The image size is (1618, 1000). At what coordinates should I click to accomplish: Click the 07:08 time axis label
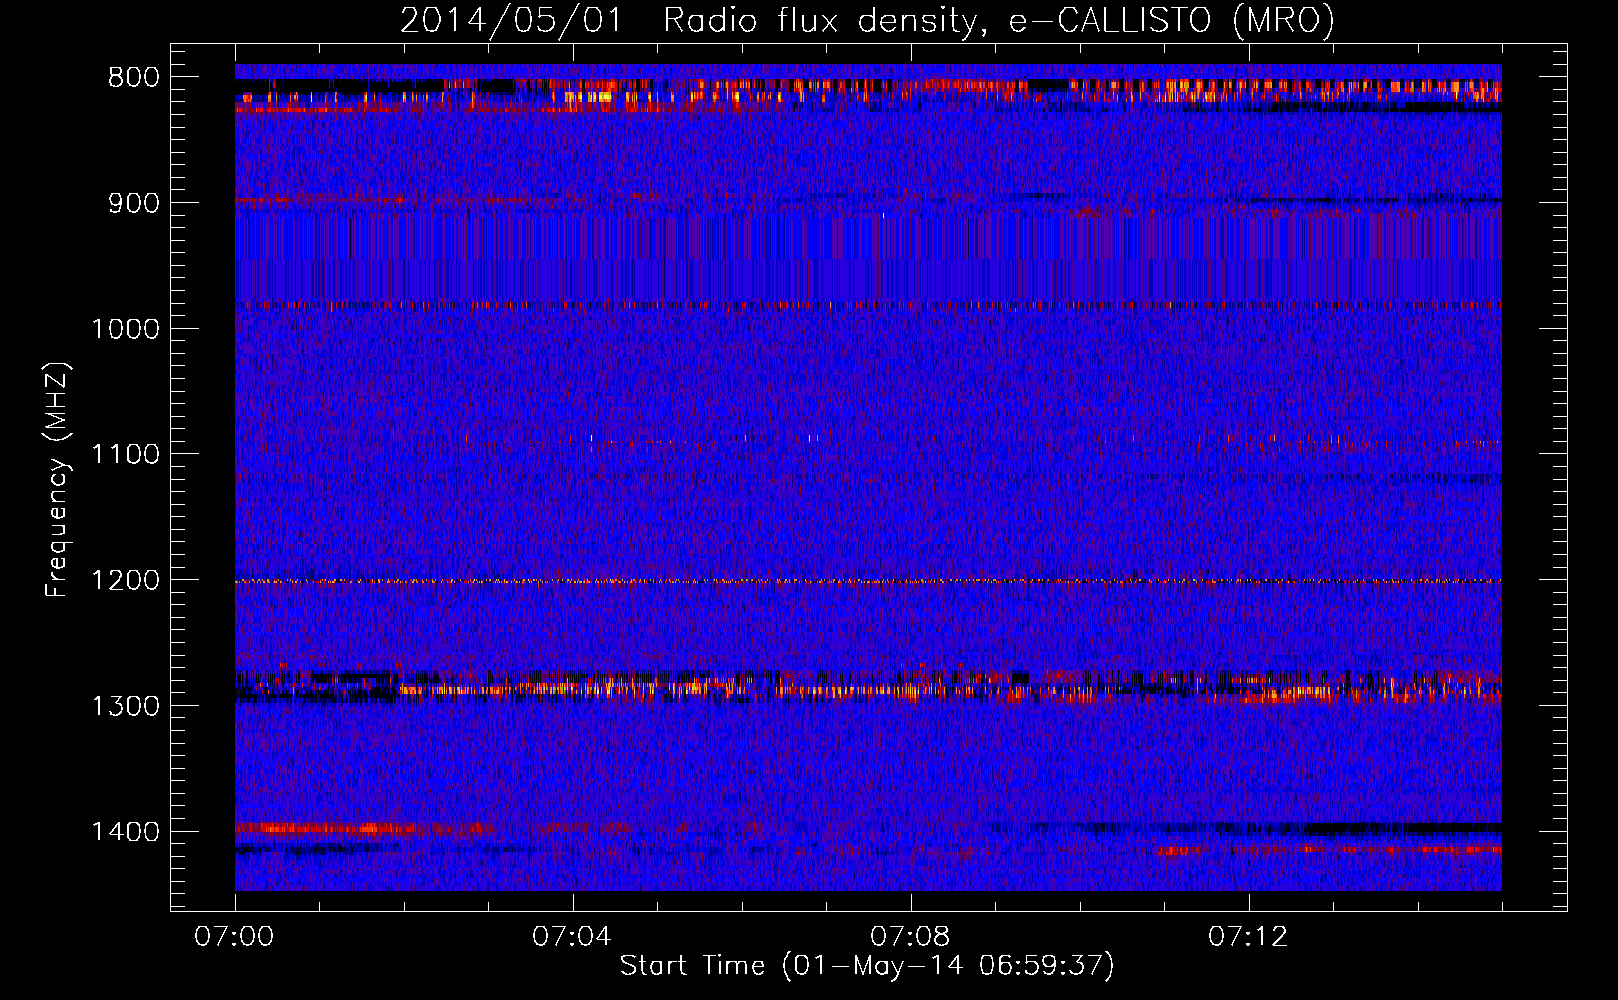point(910,937)
